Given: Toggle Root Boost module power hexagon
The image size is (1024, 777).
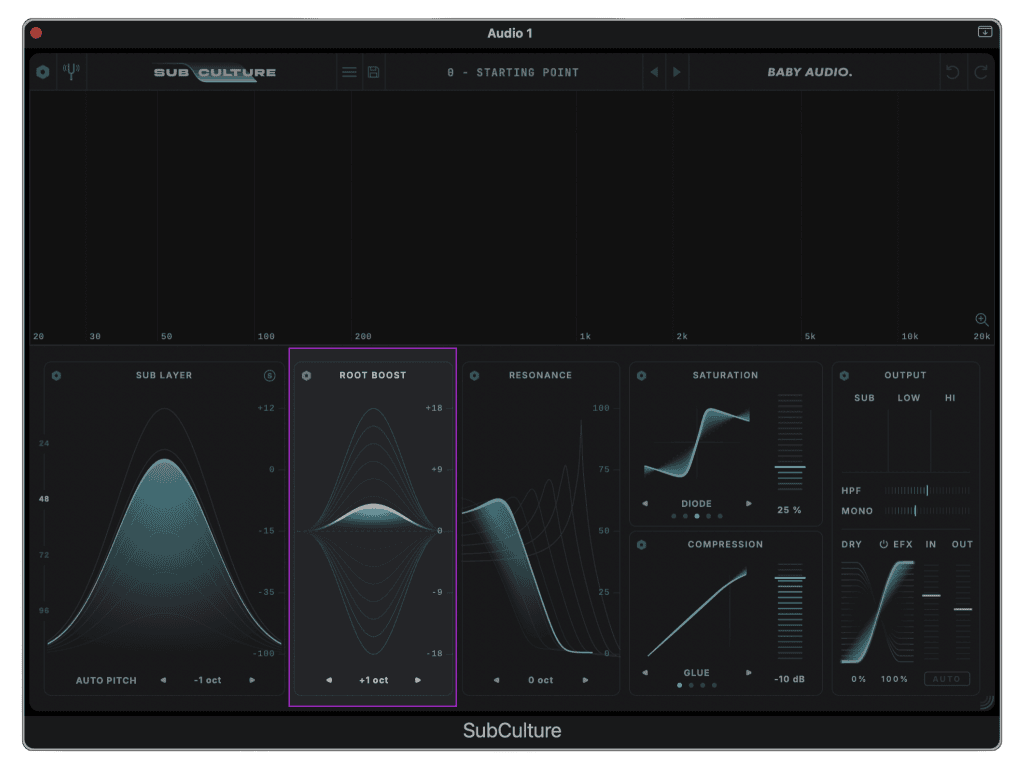Looking at the screenshot, I should (307, 375).
